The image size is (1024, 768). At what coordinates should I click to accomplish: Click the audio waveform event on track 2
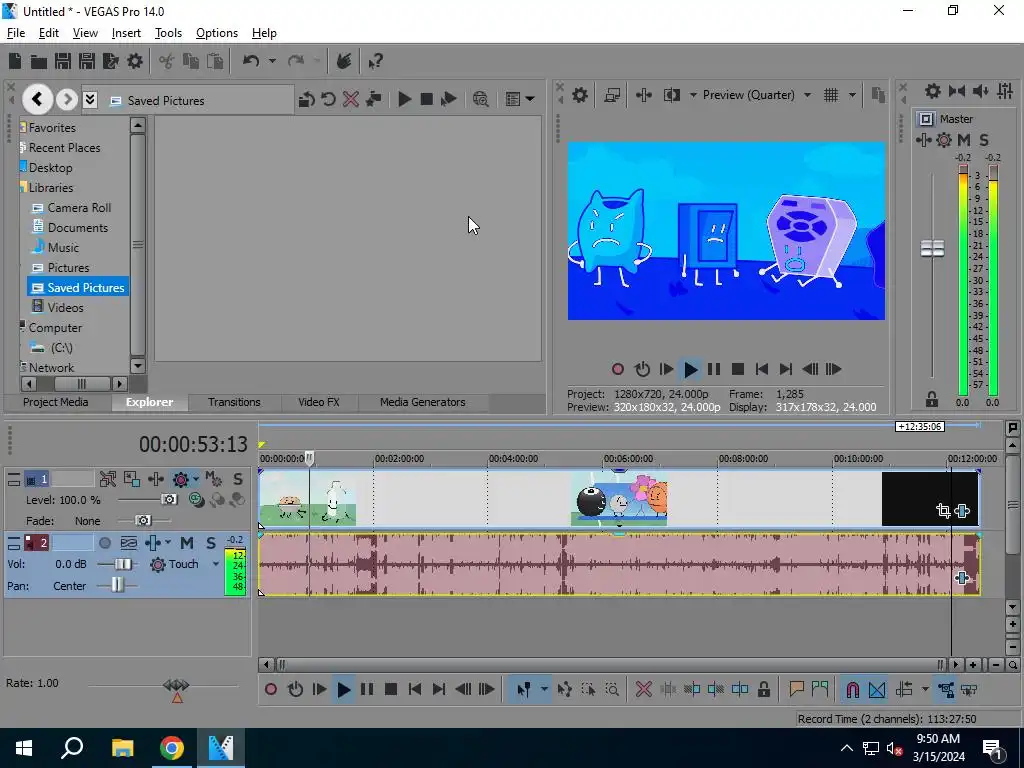pyautogui.click(x=618, y=564)
